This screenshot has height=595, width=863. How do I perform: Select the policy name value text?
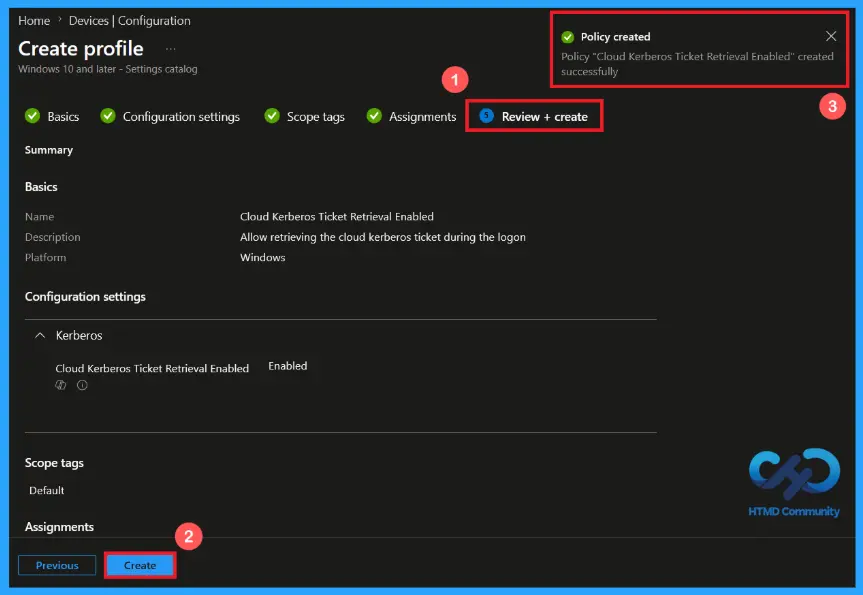[337, 217]
